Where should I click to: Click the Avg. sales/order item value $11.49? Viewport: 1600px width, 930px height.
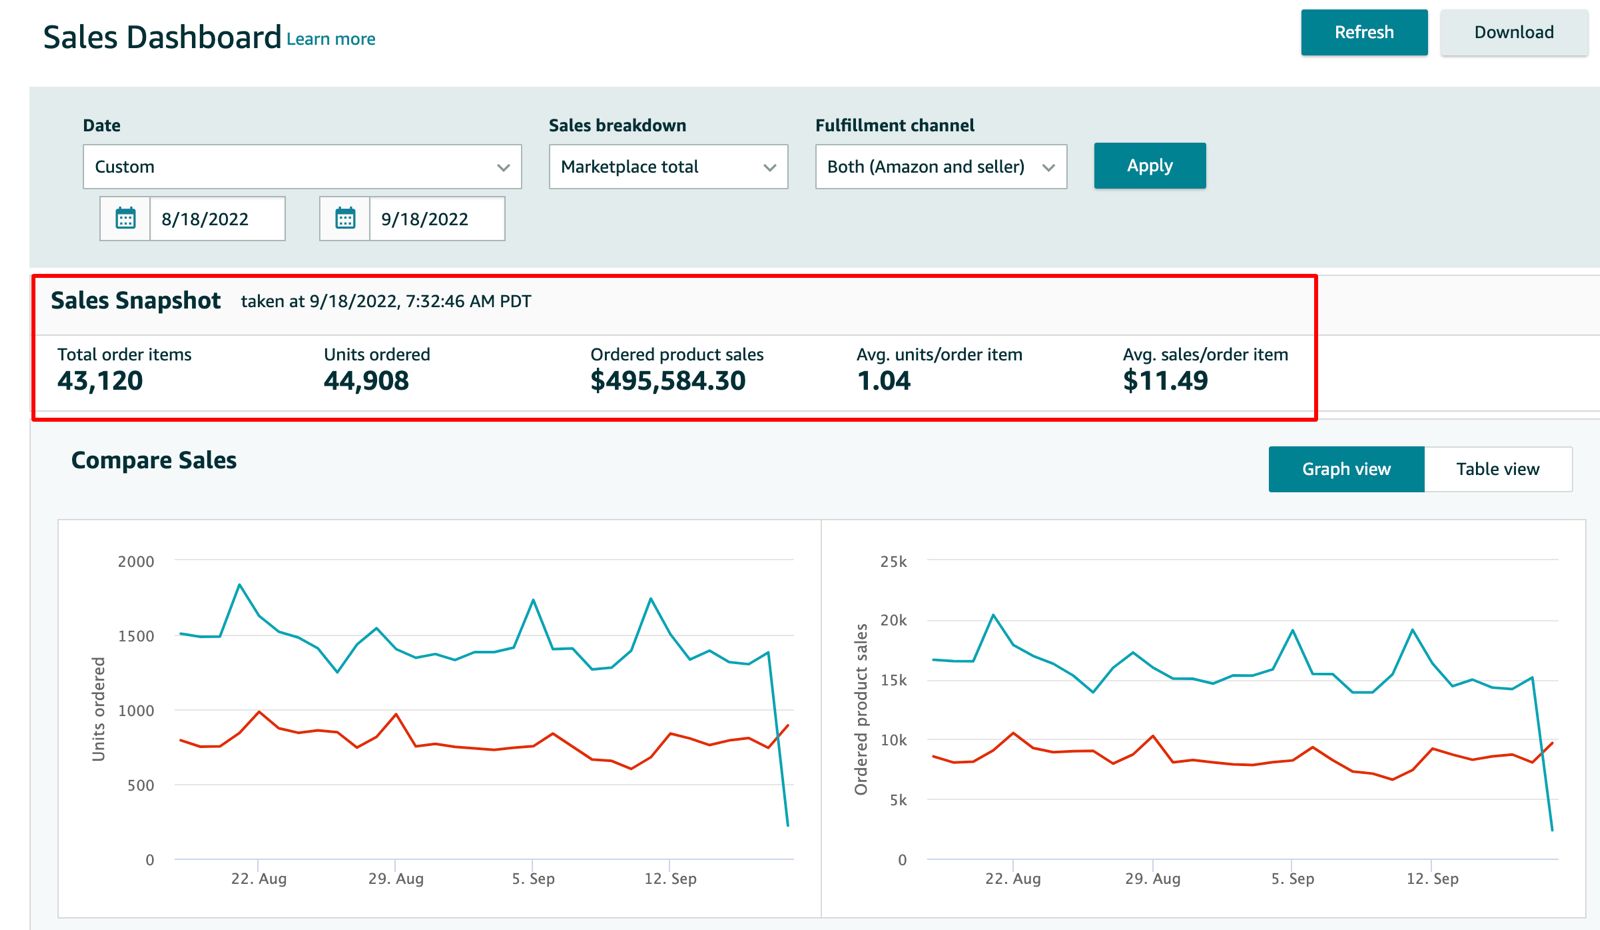tap(1165, 381)
